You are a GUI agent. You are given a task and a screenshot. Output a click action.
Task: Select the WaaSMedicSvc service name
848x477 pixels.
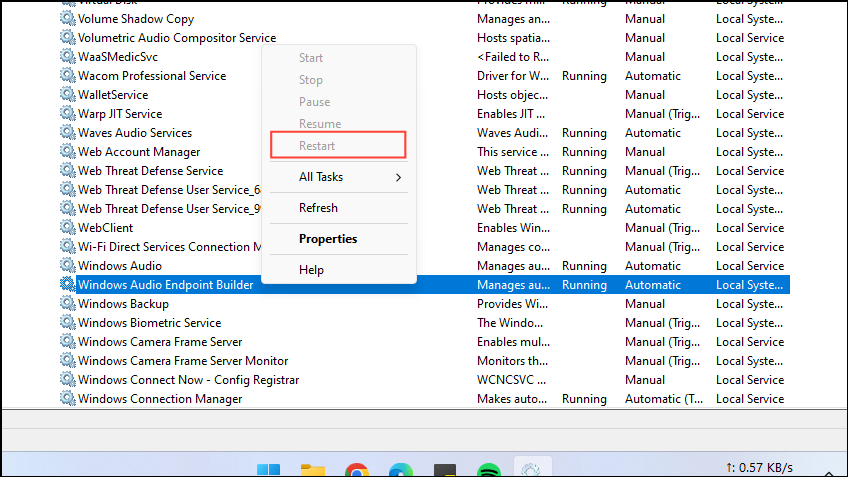pyautogui.click(x=118, y=56)
